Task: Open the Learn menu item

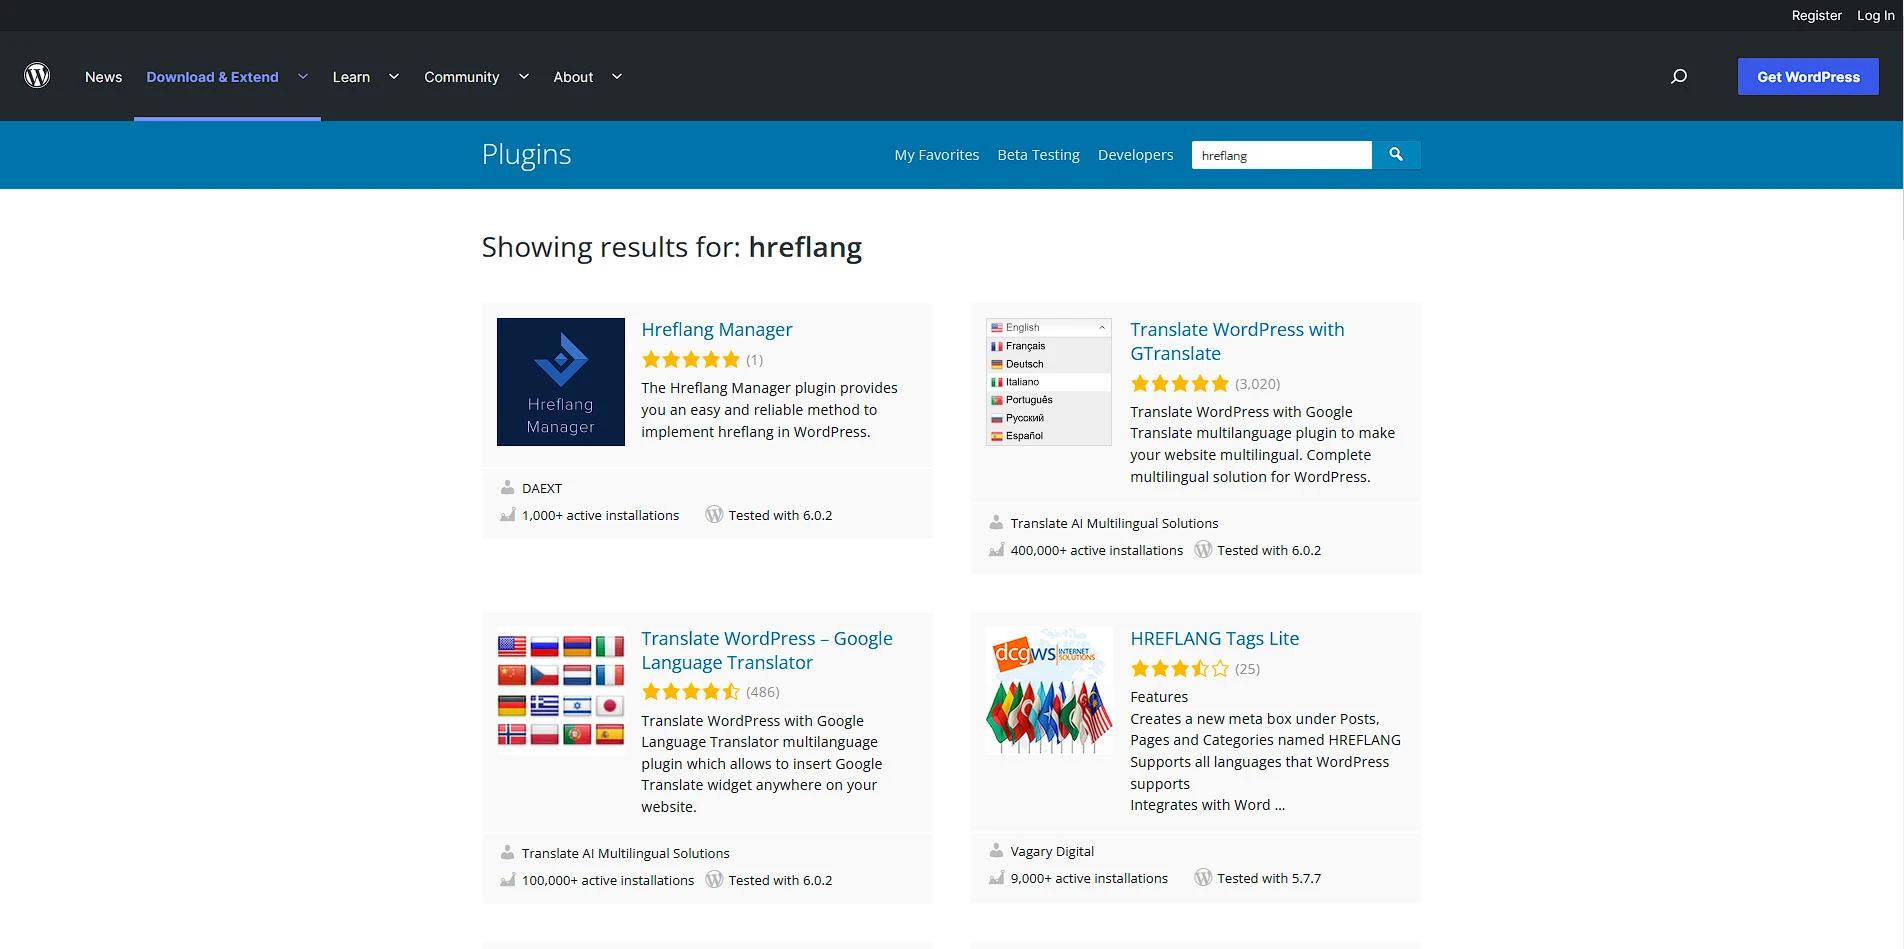Action: (351, 77)
